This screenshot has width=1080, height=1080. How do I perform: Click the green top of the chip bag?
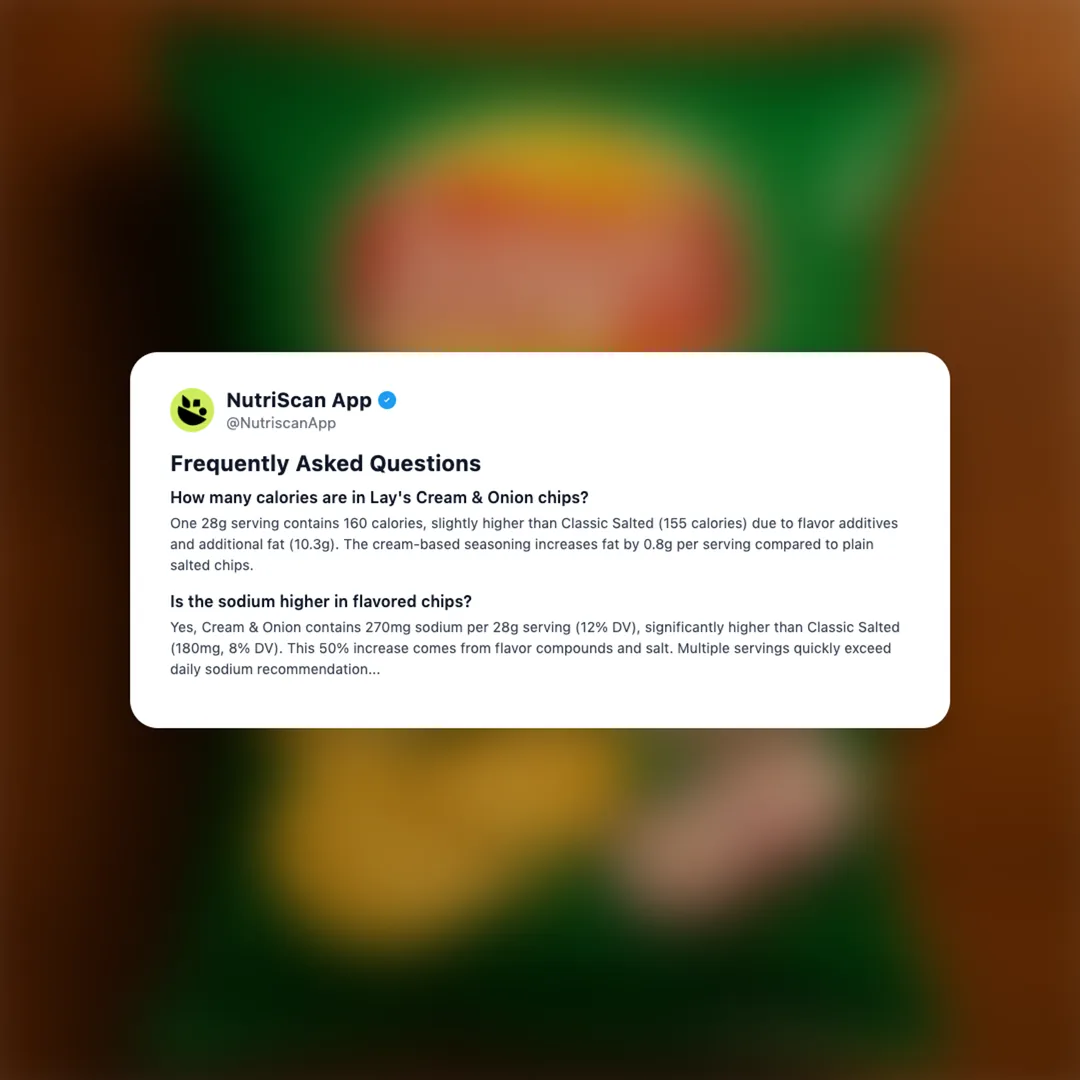coord(544,76)
